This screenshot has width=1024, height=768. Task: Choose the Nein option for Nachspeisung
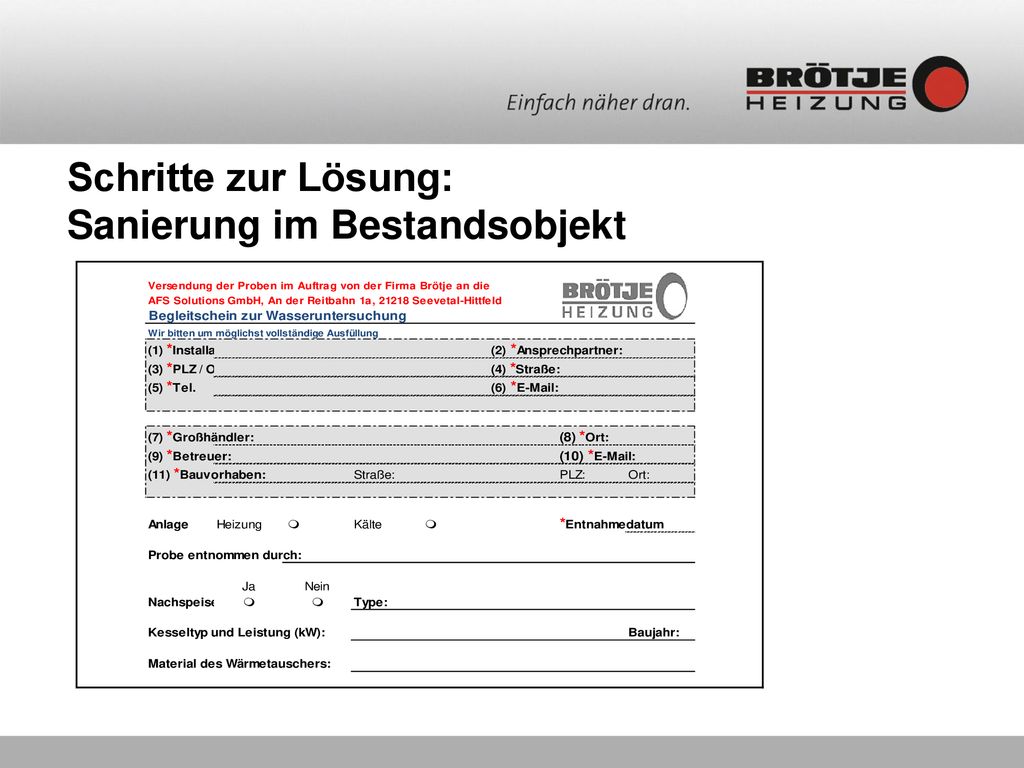317,602
